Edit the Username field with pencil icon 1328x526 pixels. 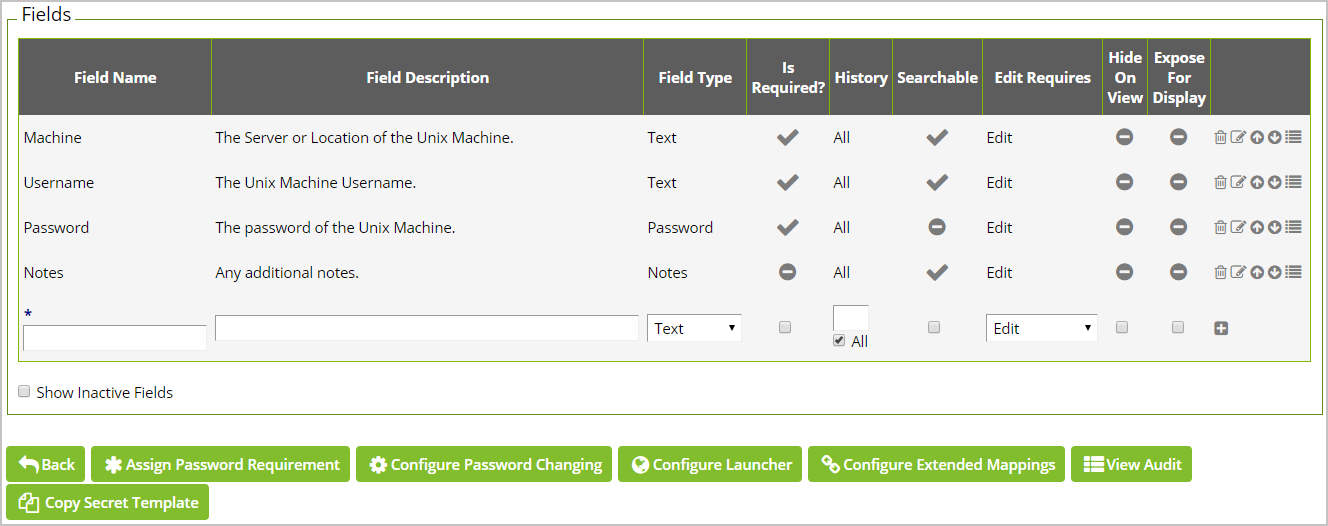tap(1238, 183)
